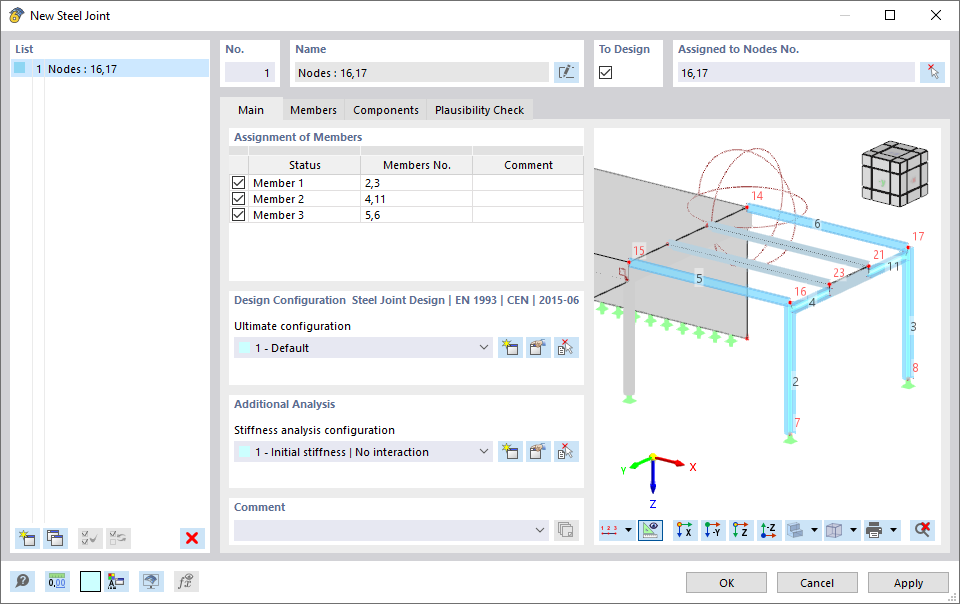960x604 pixels.
Task: Set view in negative Z direction
Action: [x=768, y=530]
